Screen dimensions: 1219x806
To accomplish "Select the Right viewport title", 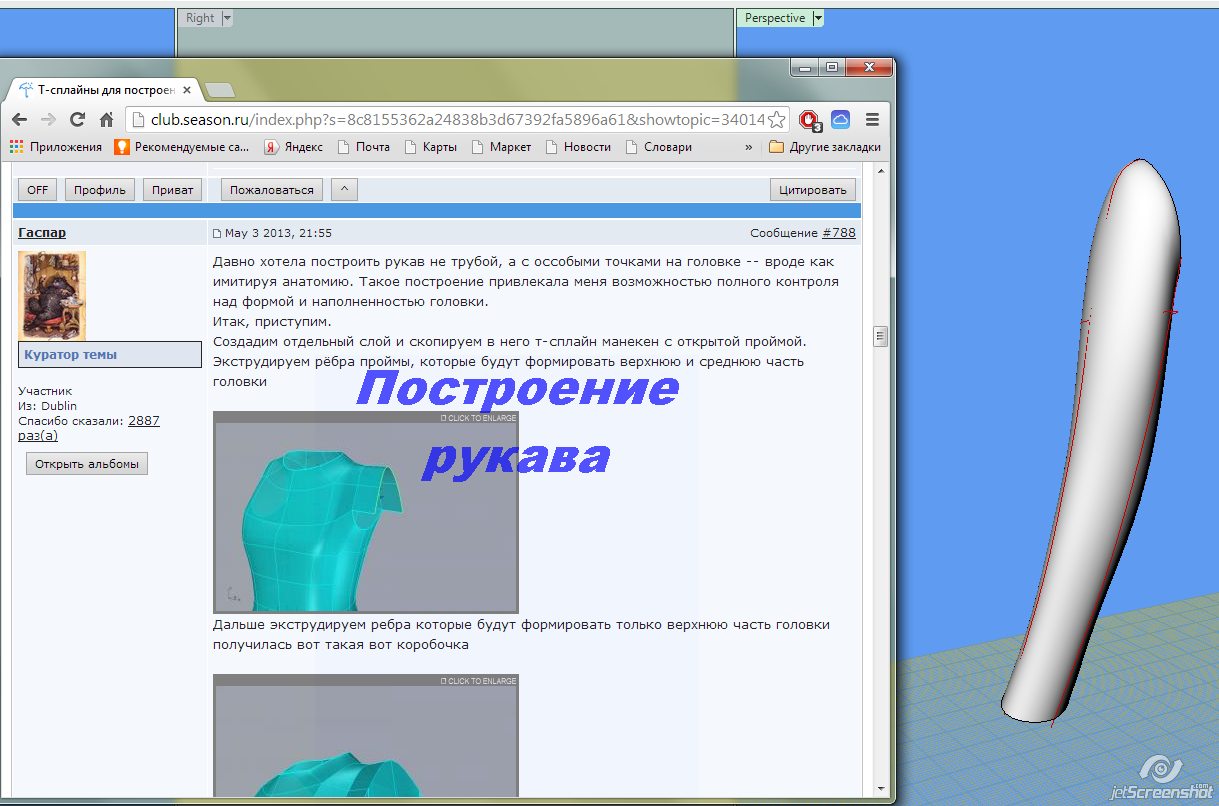I will [x=200, y=18].
